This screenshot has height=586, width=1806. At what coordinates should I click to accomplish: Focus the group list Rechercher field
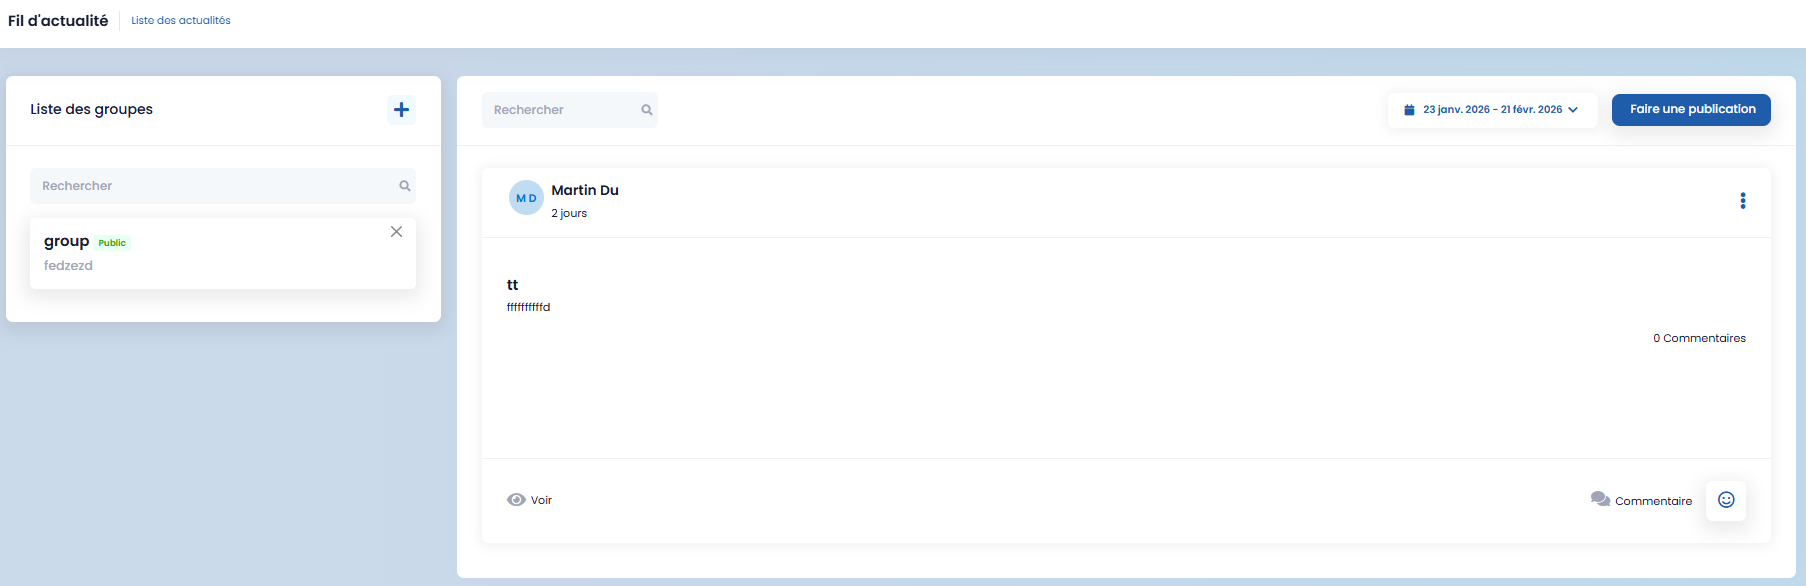tap(215, 186)
